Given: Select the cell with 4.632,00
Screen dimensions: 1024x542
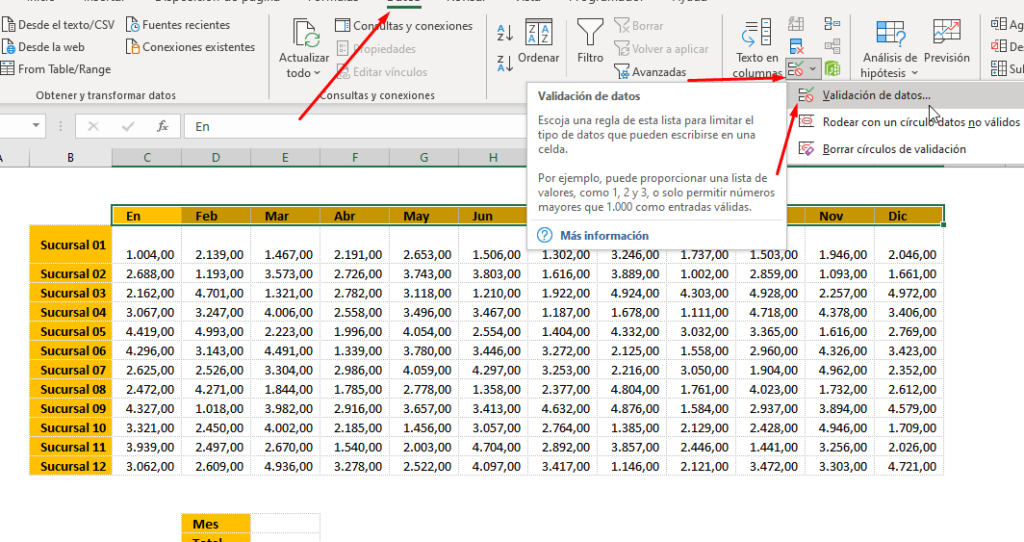Looking at the screenshot, I should [562, 408].
